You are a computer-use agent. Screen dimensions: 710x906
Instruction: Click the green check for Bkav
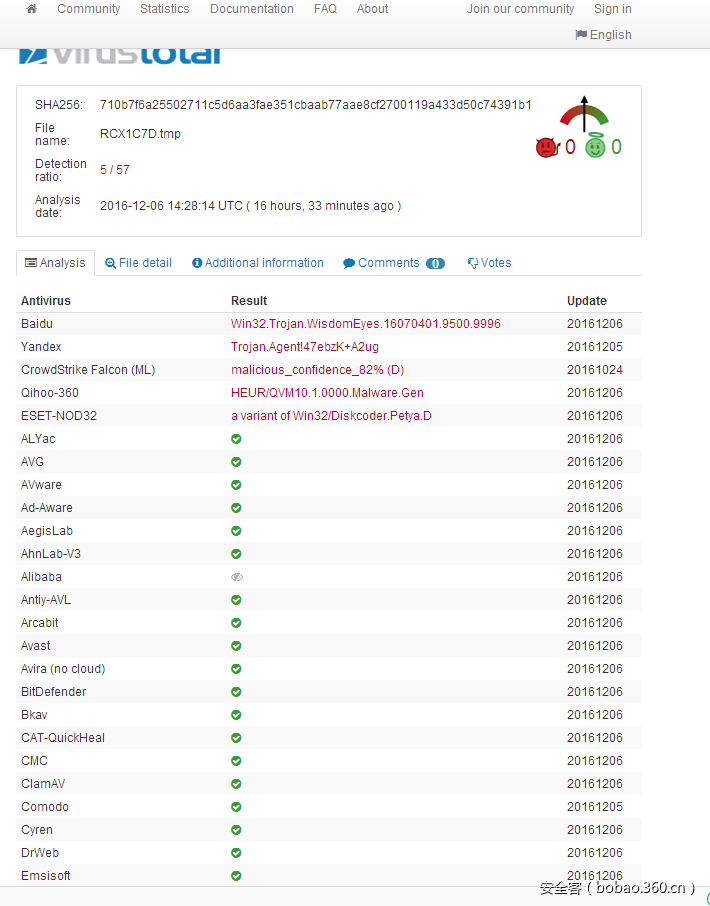click(x=236, y=715)
